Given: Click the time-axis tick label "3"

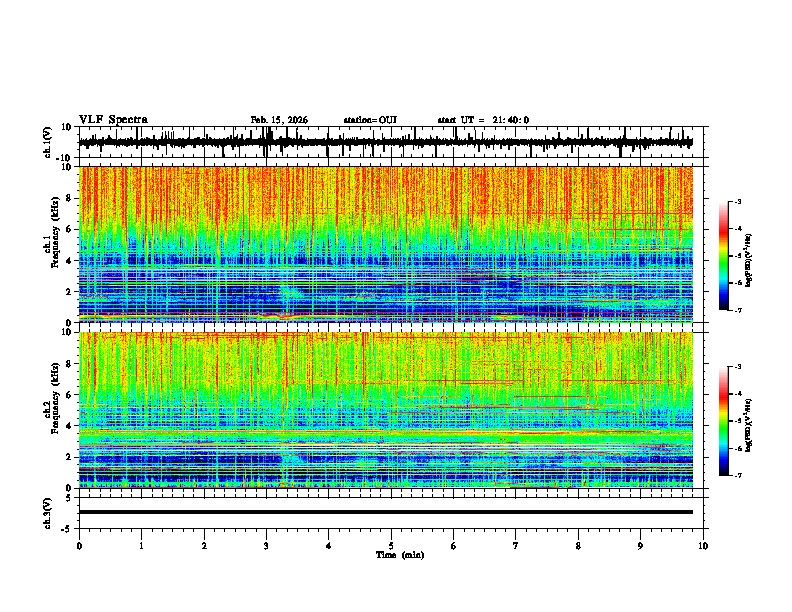Looking at the screenshot, I should pyautogui.click(x=266, y=546).
